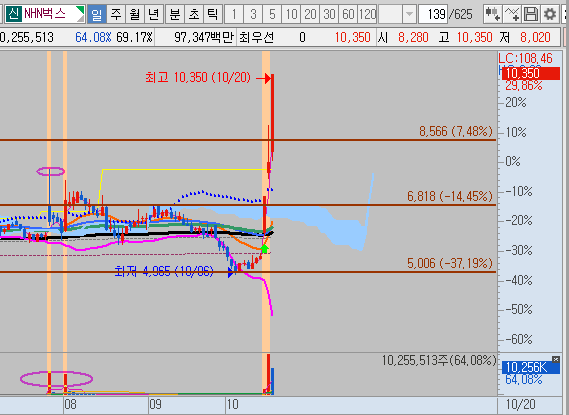This screenshot has height=415, width=569.
Task: Open the add candlestick chart icon
Action: (x=493, y=14)
